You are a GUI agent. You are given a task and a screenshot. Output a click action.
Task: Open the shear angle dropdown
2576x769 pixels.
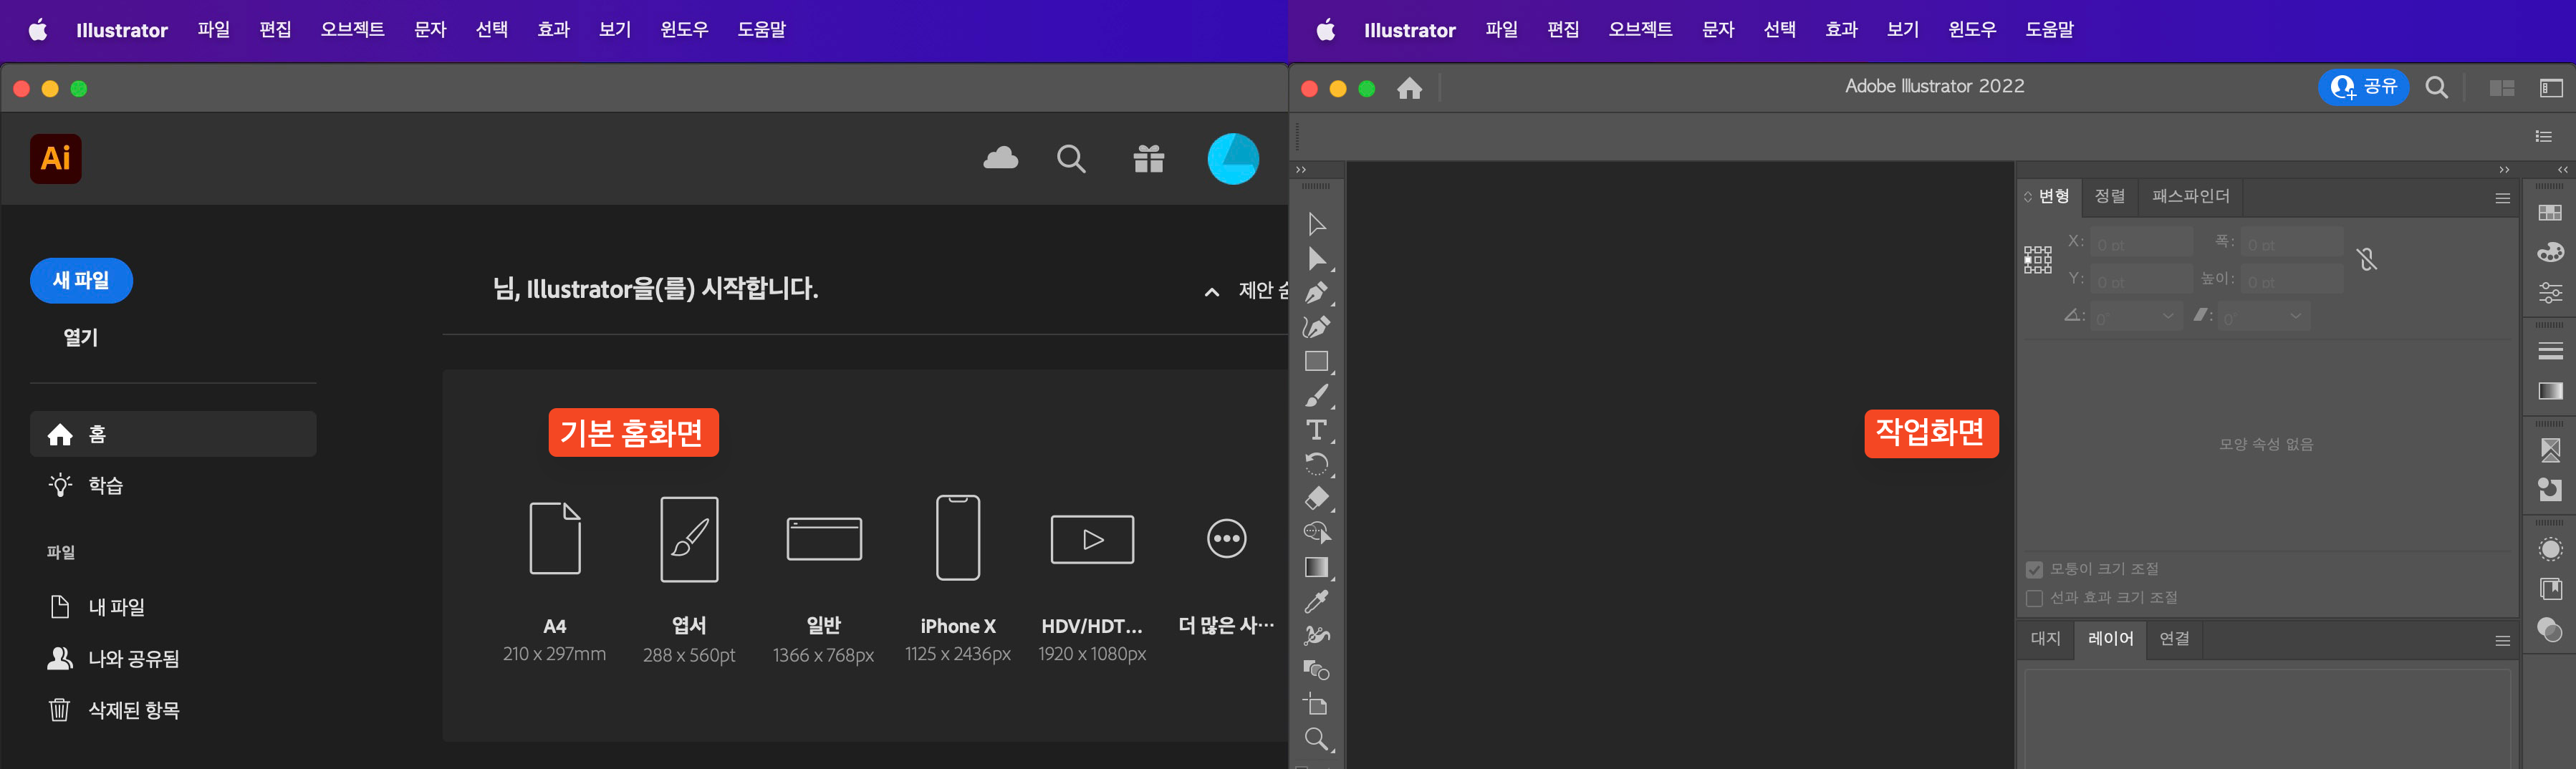click(2295, 317)
